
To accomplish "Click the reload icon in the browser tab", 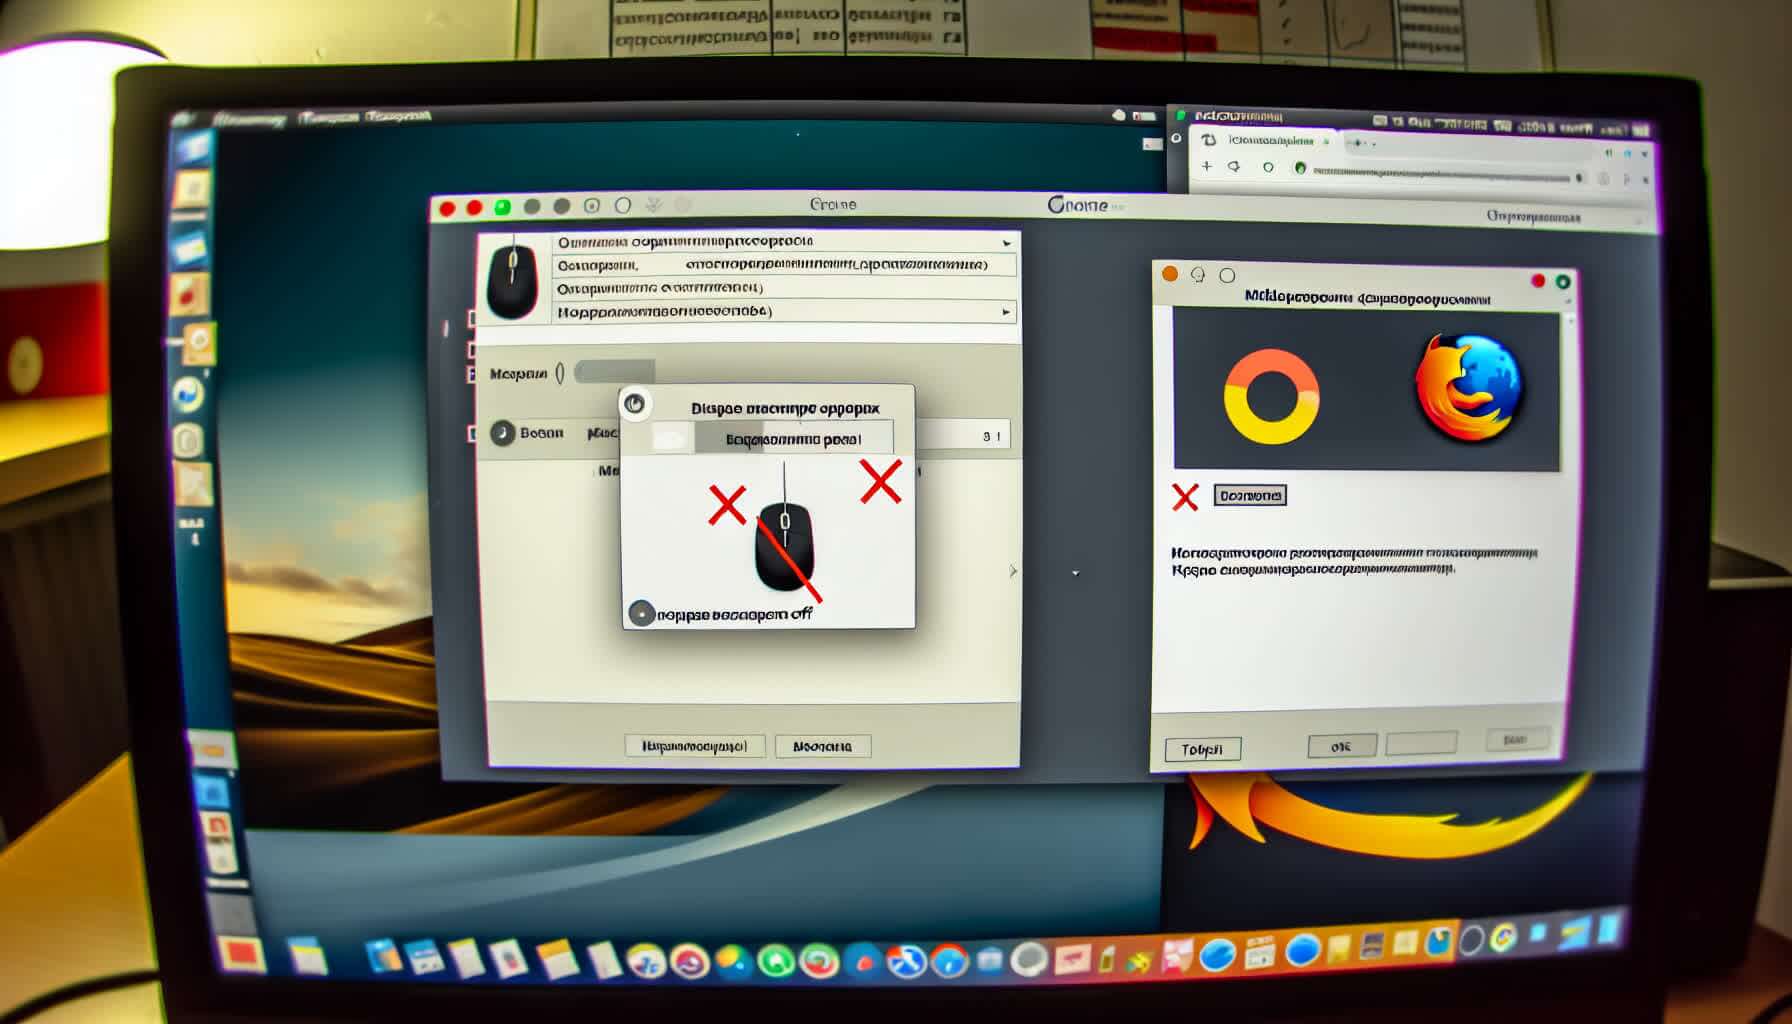I will click(x=1209, y=141).
